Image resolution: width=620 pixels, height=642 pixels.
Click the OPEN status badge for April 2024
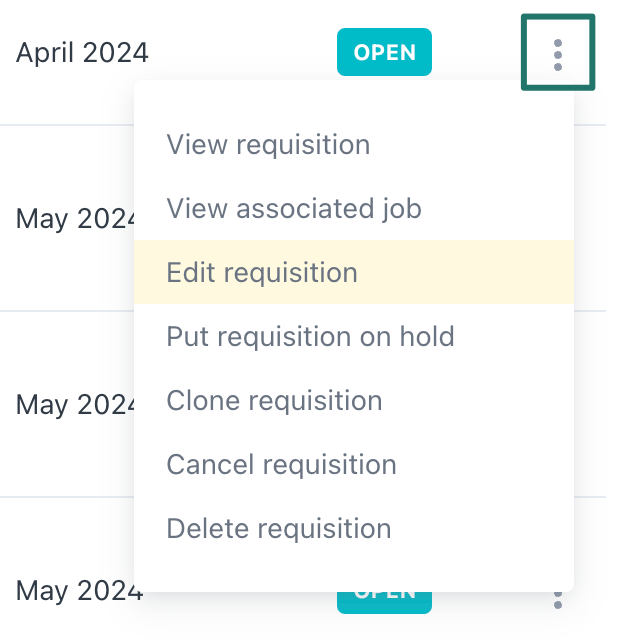pyautogui.click(x=385, y=53)
